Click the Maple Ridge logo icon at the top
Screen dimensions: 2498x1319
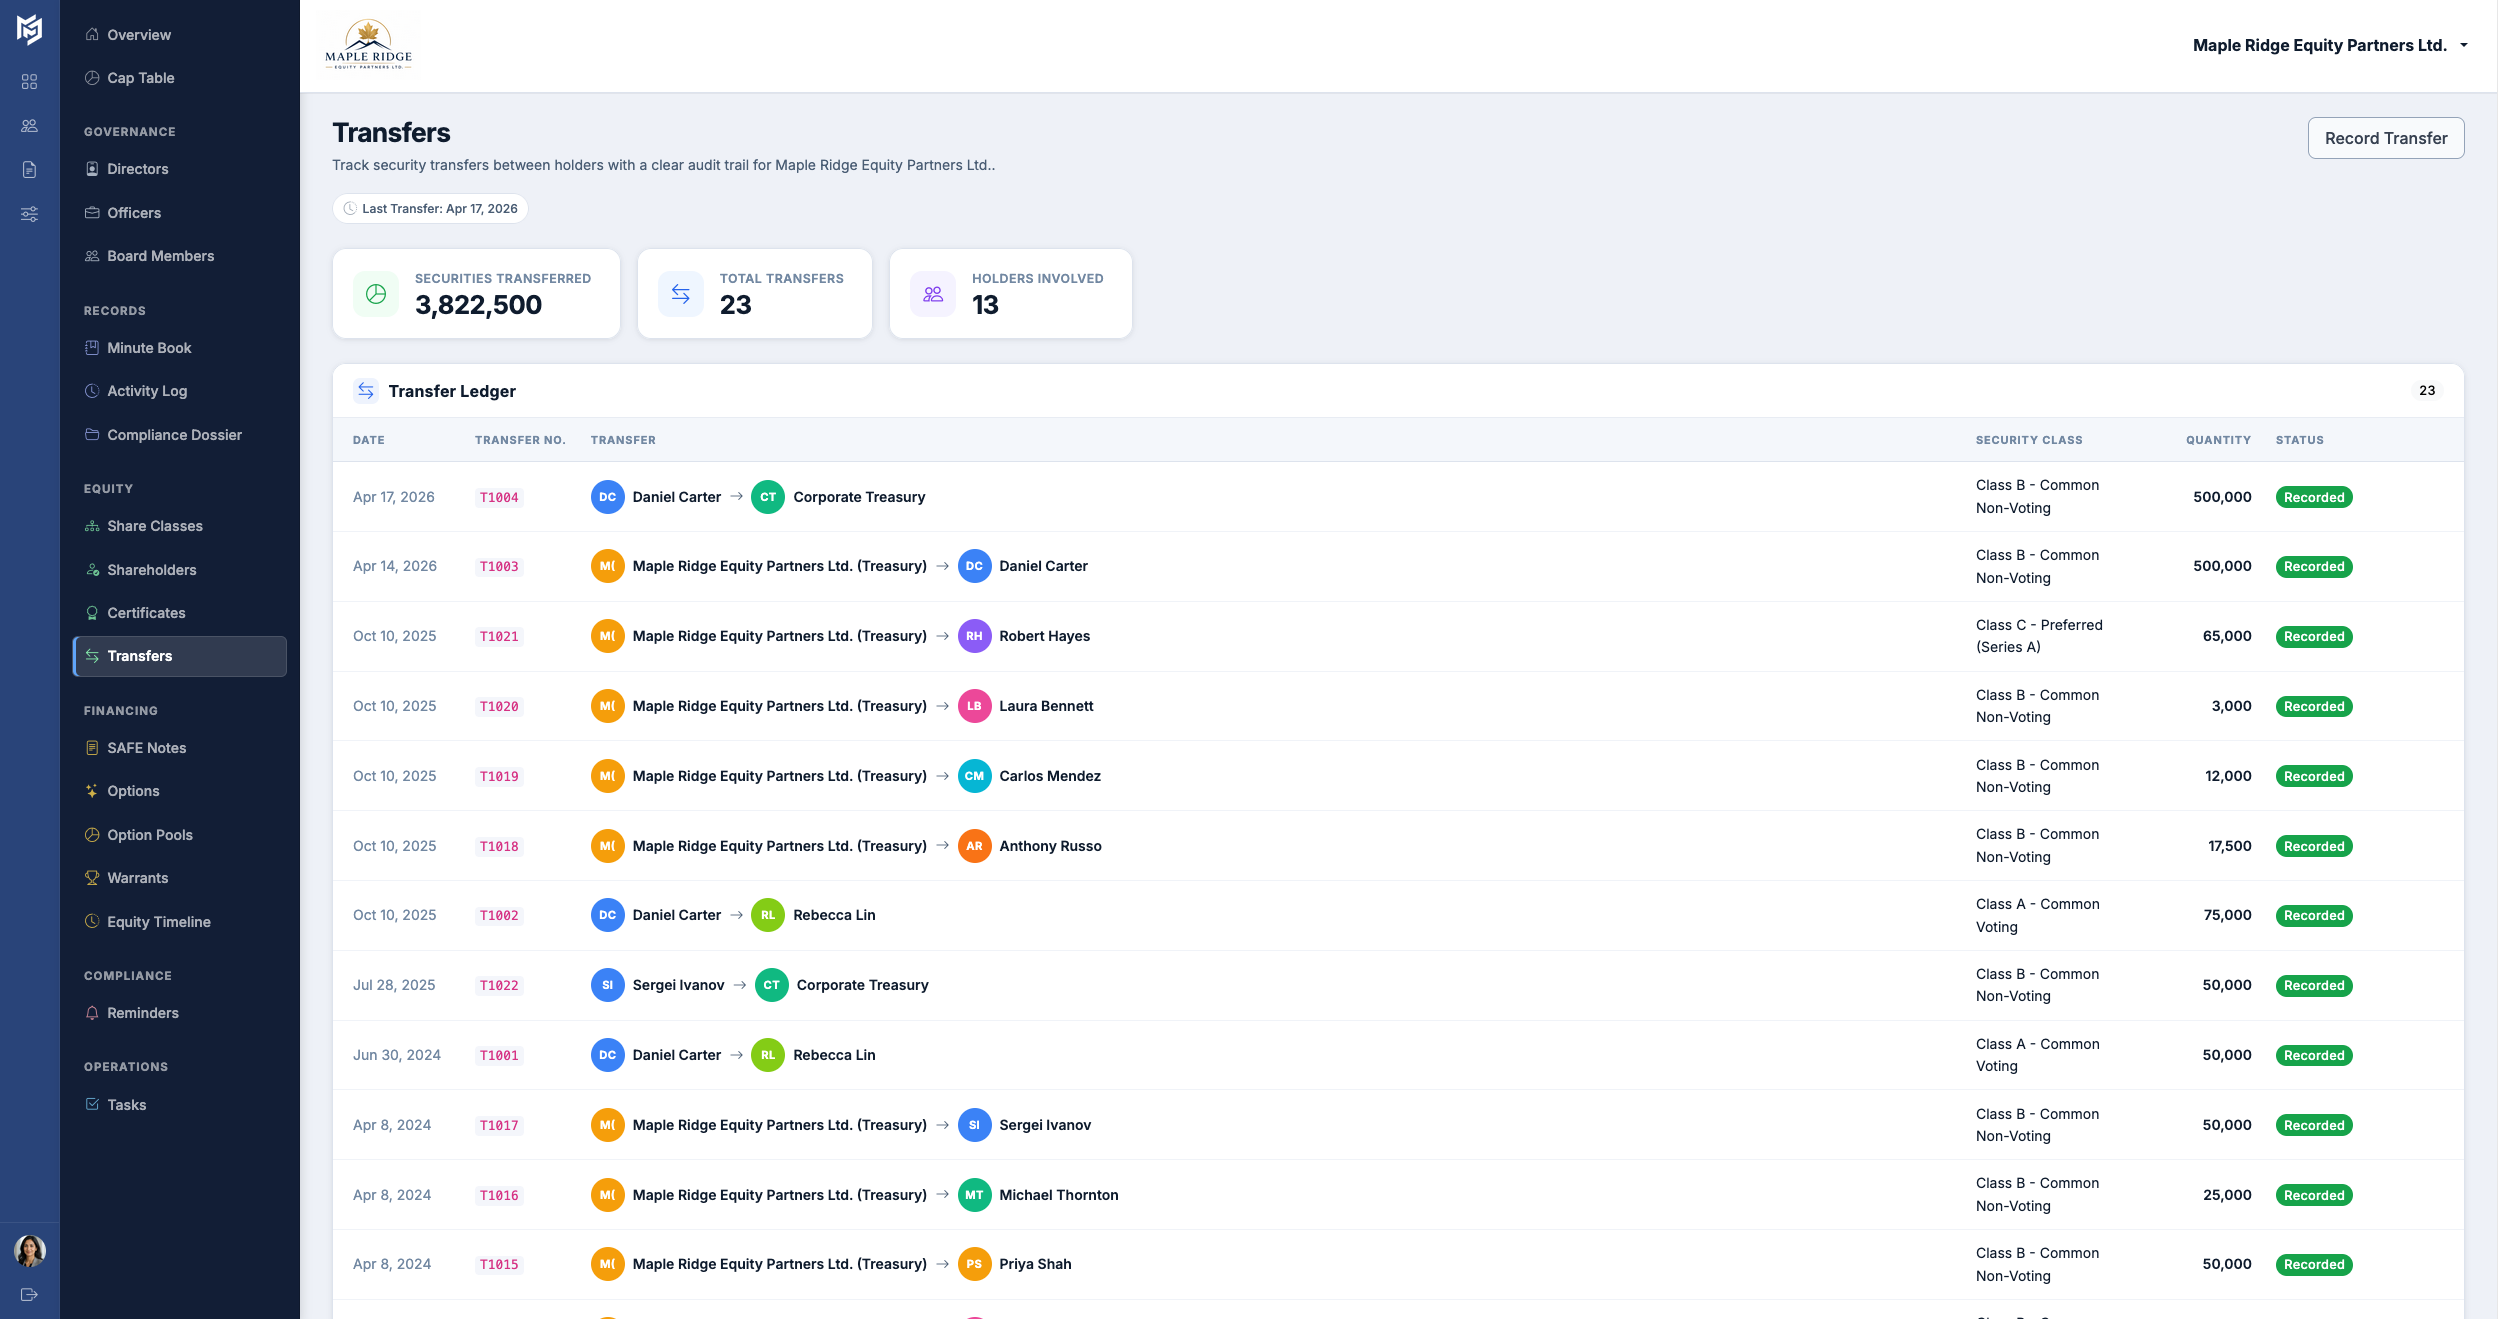tap(368, 44)
